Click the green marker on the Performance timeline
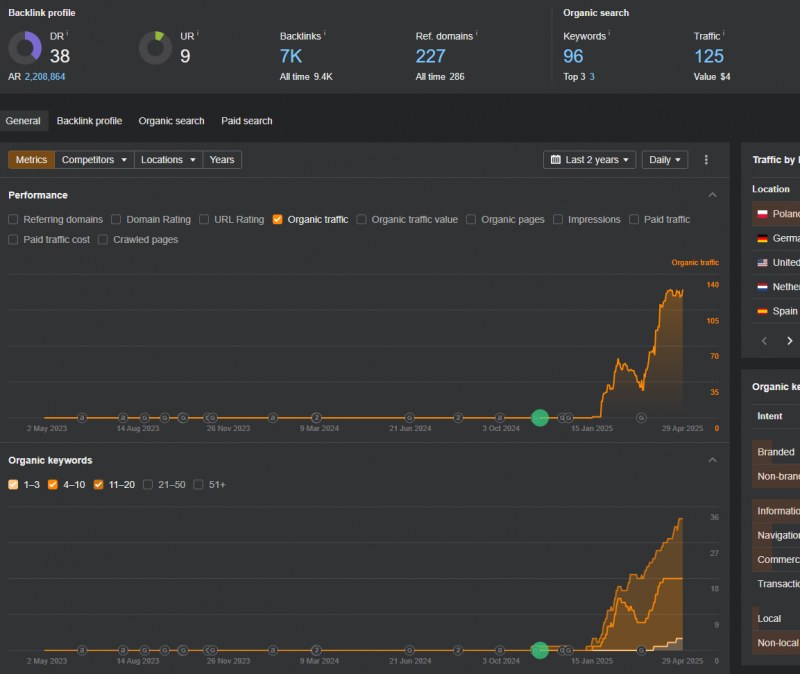 click(x=540, y=418)
